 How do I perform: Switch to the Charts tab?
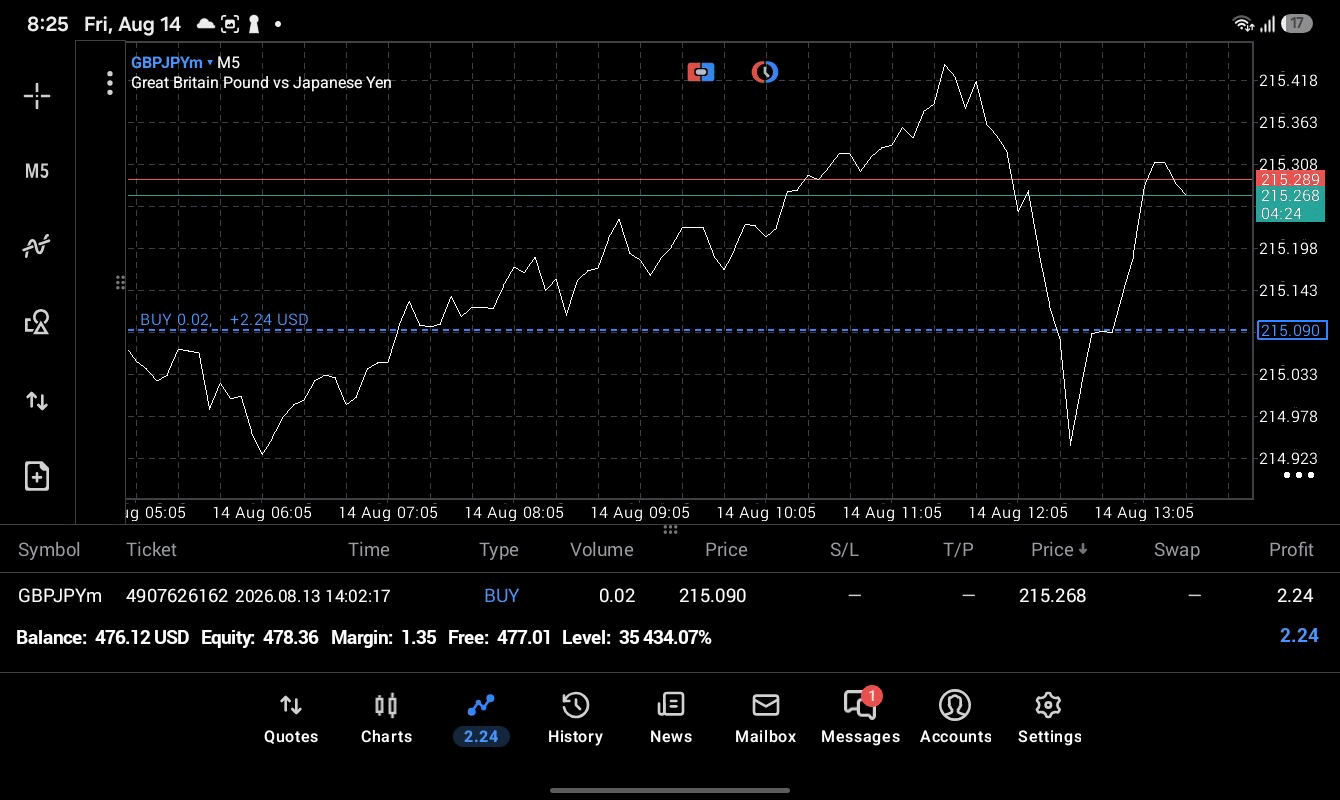coord(386,719)
